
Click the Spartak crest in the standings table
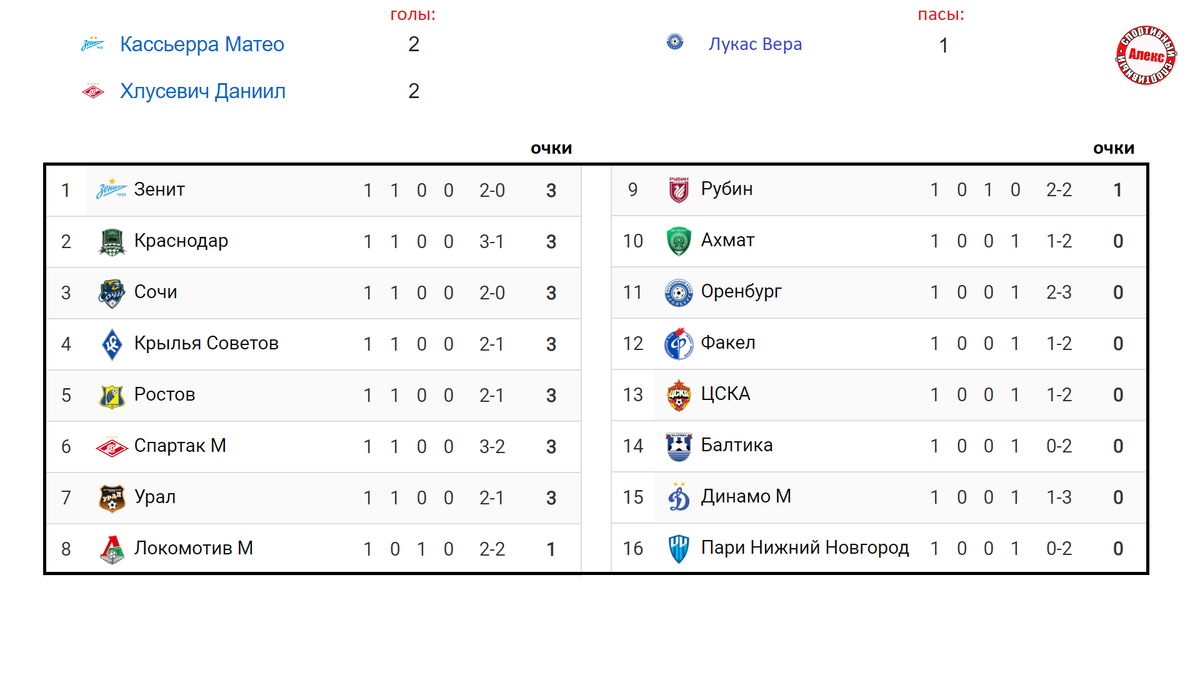[x=112, y=447]
